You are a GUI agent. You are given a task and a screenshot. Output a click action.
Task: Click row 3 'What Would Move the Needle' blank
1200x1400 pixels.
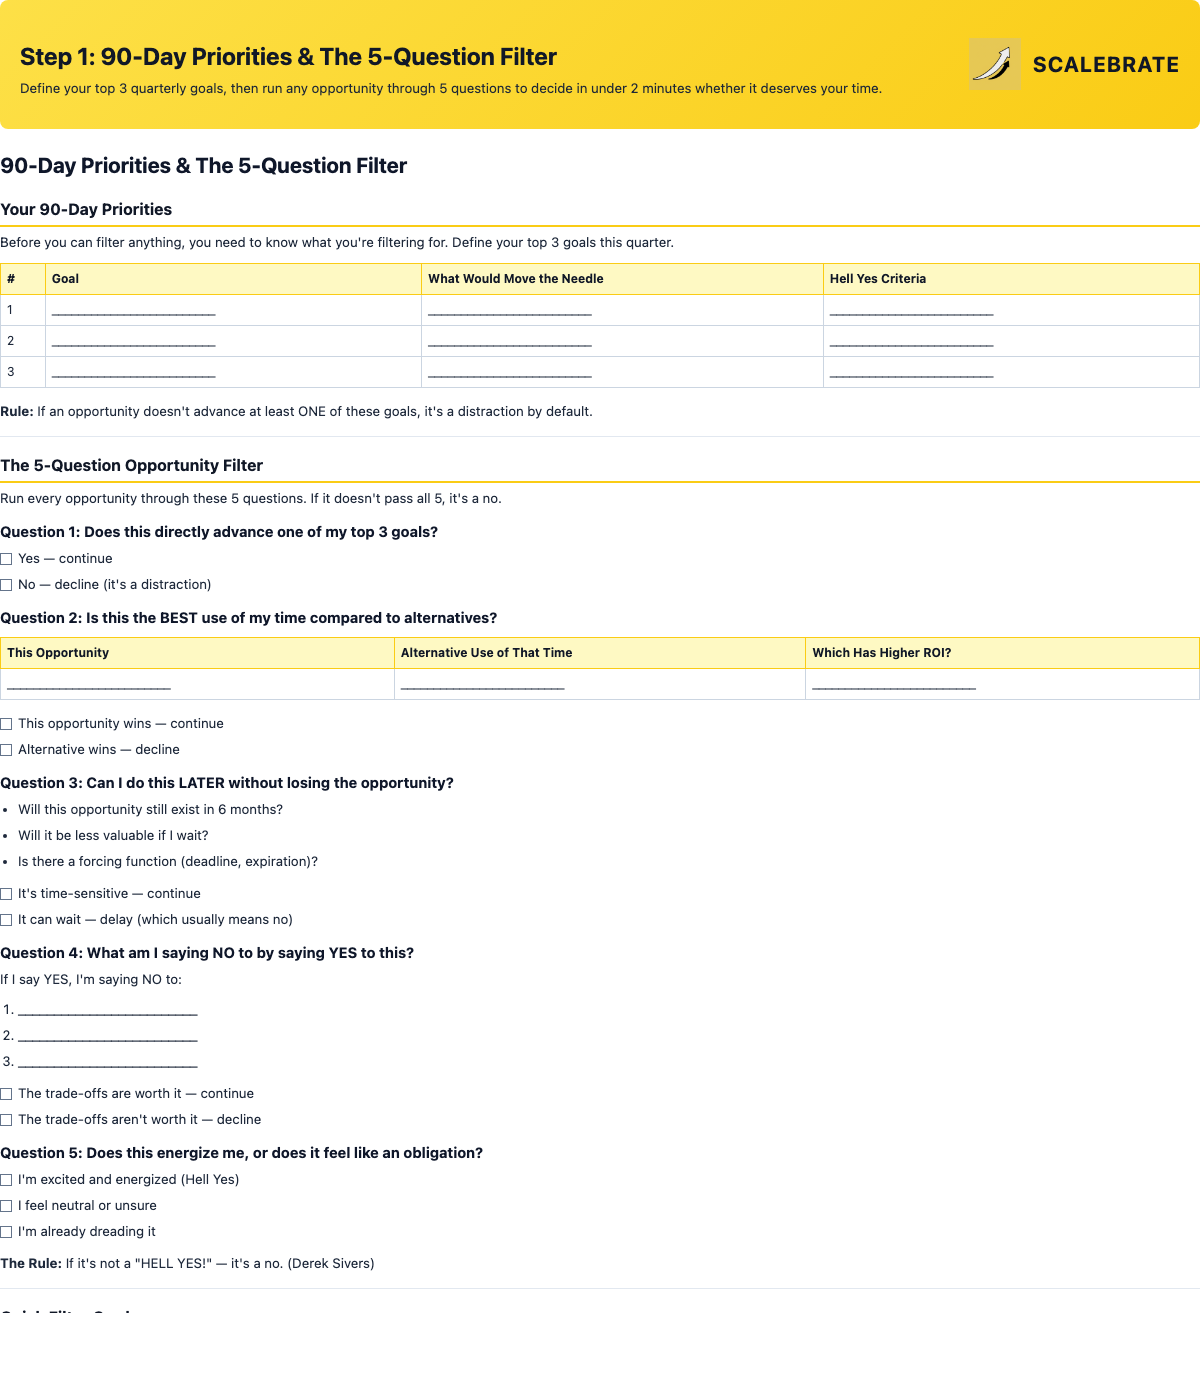tap(510, 373)
